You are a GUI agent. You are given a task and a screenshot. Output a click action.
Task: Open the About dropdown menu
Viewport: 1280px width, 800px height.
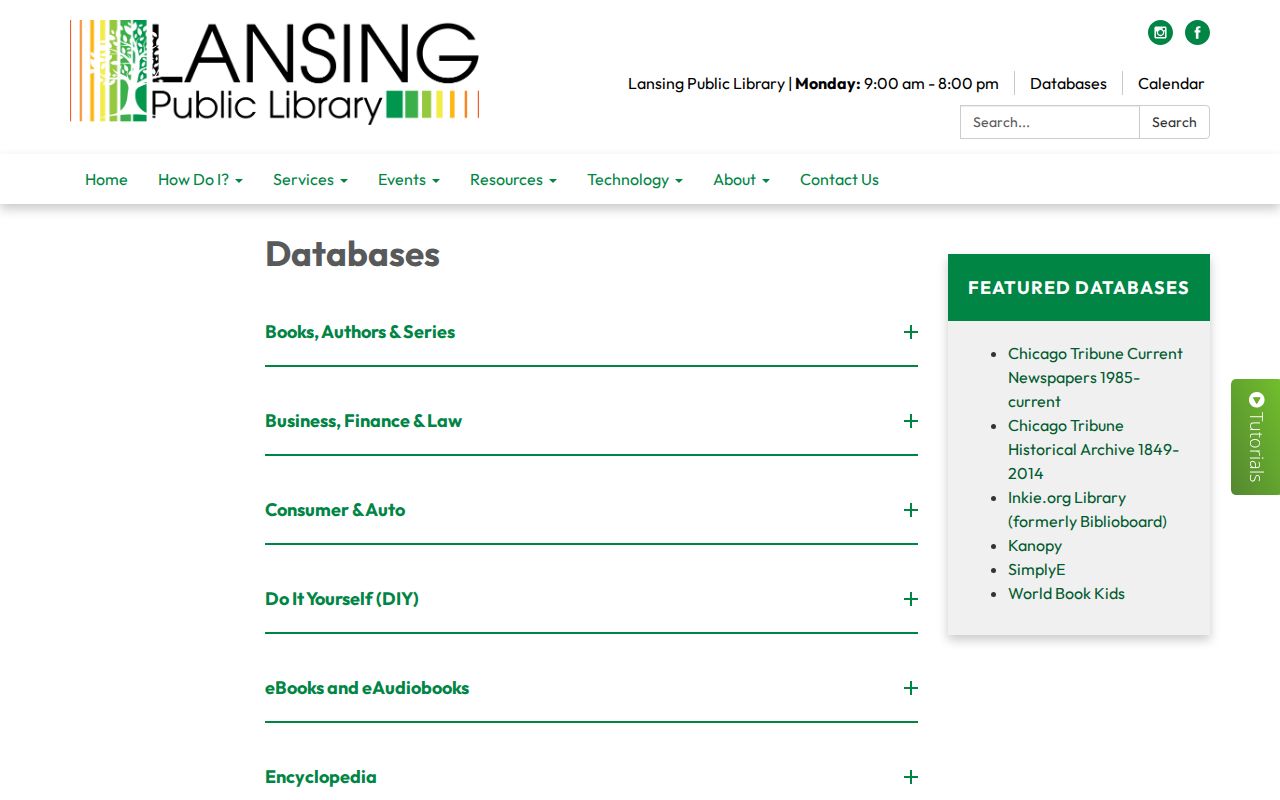[741, 180]
